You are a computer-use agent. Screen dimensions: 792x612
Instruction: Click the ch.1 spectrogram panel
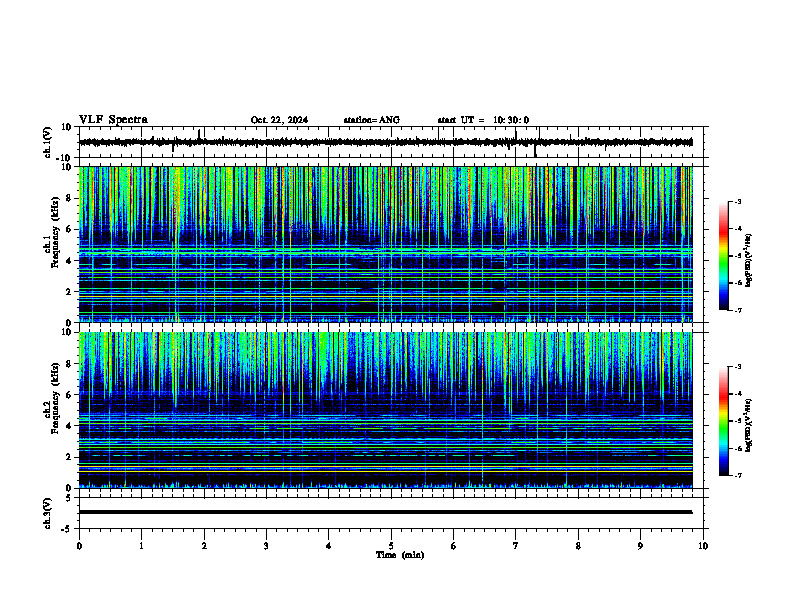coord(386,244)
